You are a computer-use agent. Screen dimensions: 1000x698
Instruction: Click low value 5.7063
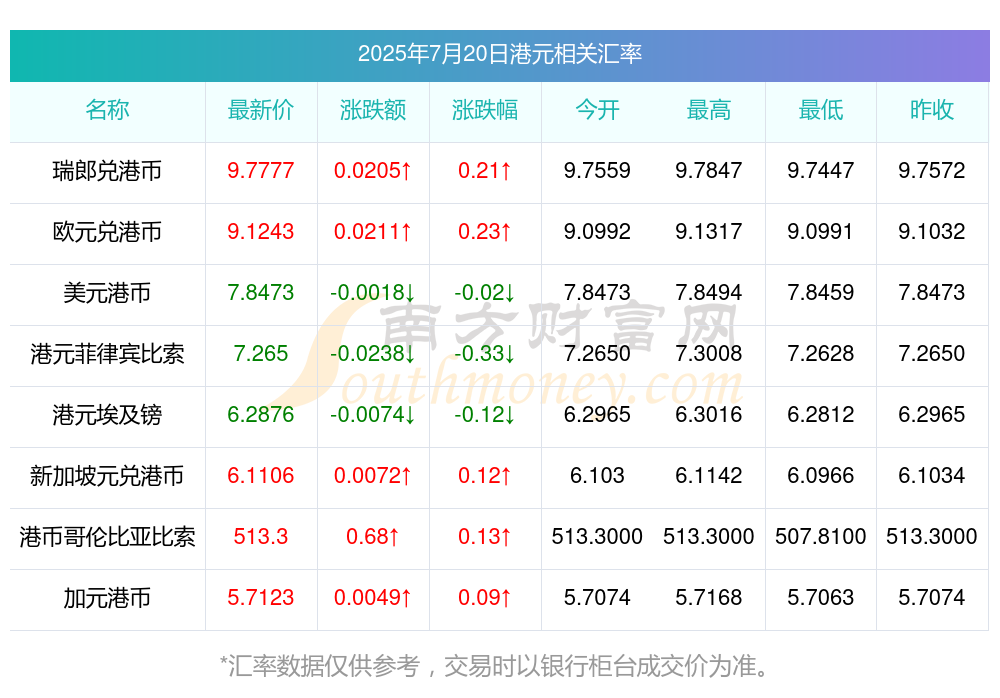coord(821,598)
